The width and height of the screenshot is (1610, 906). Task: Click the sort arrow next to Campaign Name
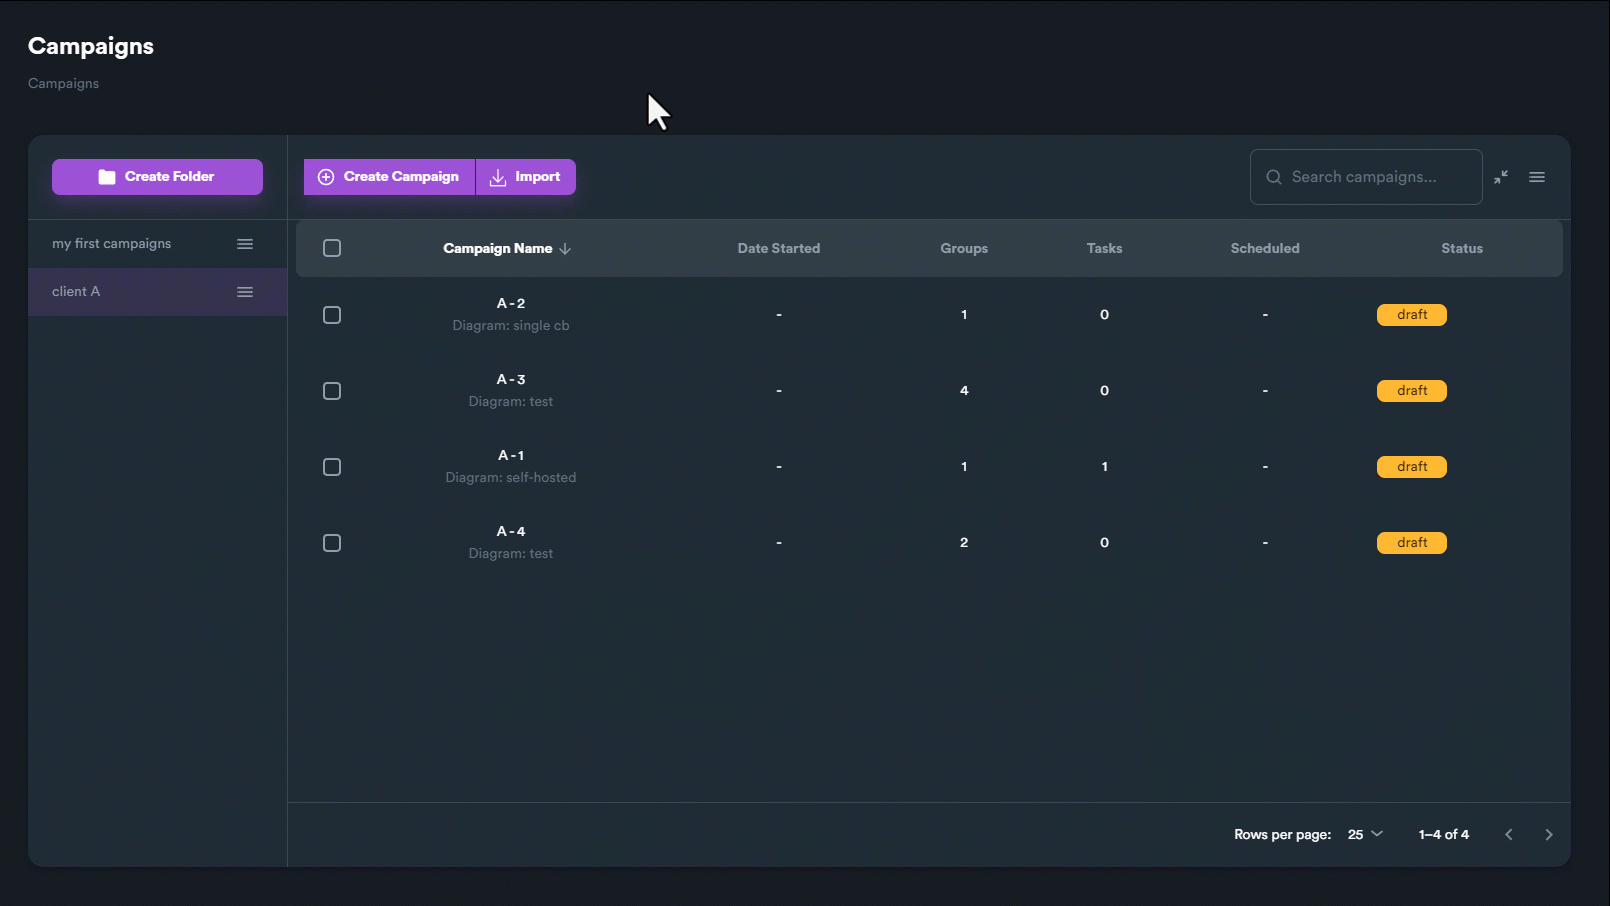click(565, 249)
